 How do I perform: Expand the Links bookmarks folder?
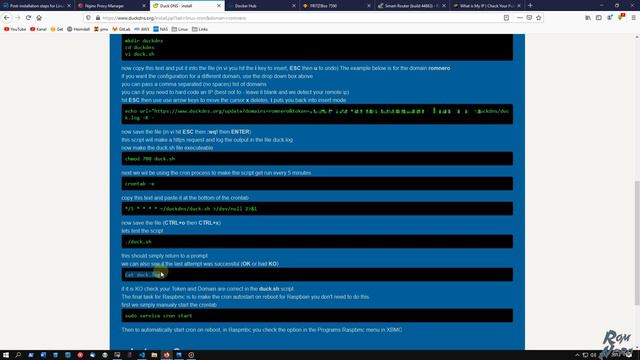[200, 29]
